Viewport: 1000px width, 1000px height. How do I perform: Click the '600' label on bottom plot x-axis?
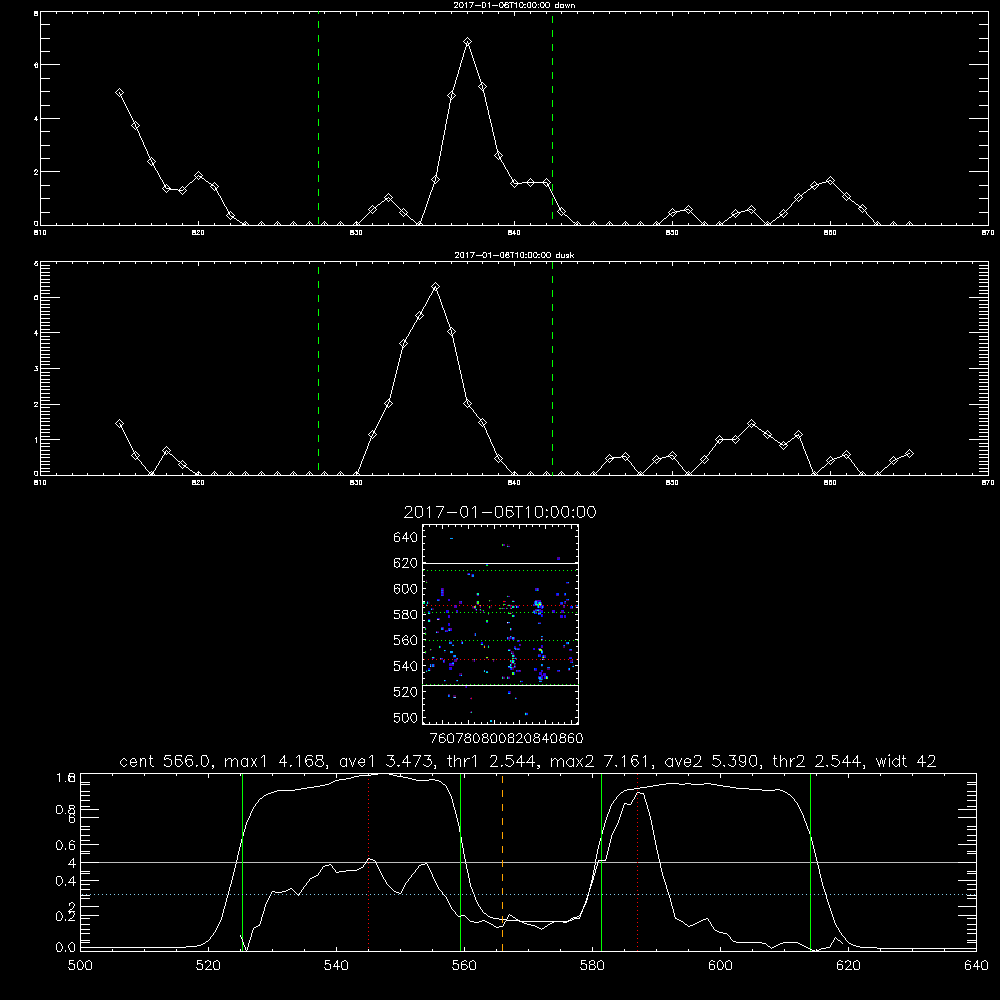coord(720,966)
